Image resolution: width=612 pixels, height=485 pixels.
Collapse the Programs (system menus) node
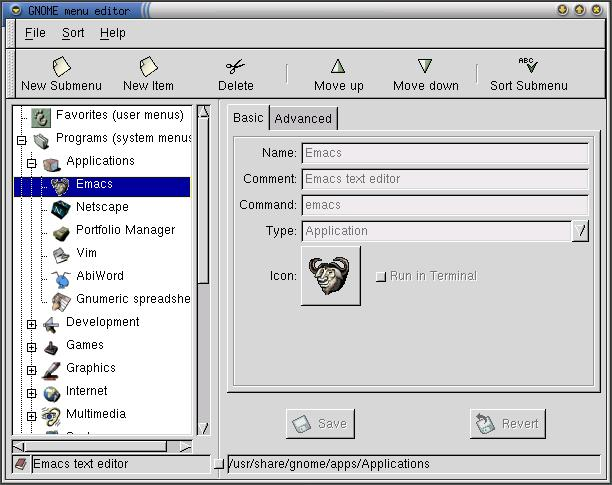[x=22, y=140]
